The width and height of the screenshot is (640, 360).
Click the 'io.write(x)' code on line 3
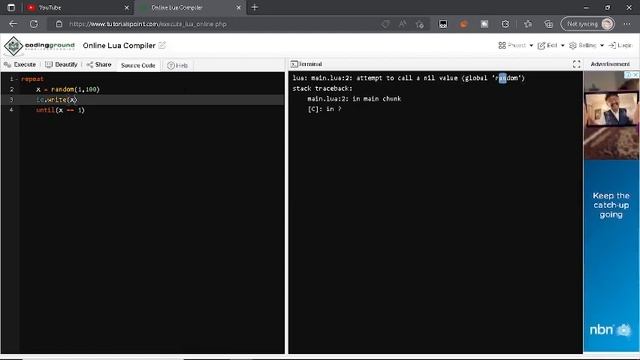pyautogui.click(x=56, y=100)
